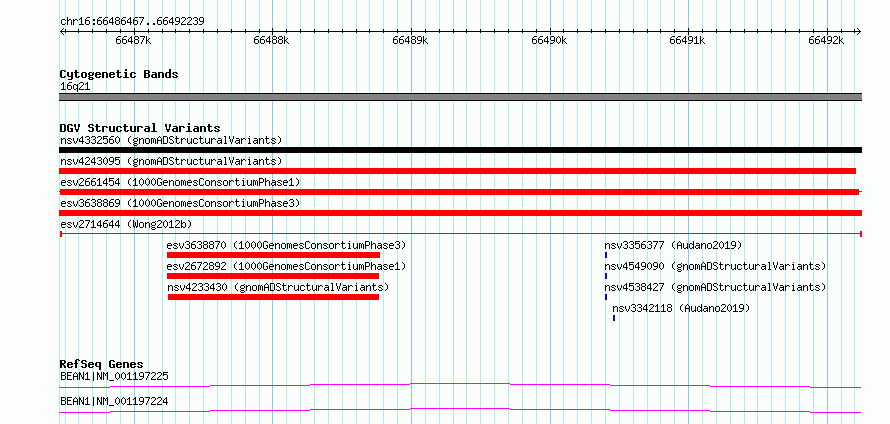890x424 pixels.
Task: Click the red bar of esv3638870
Action: [x=273, y=255]
